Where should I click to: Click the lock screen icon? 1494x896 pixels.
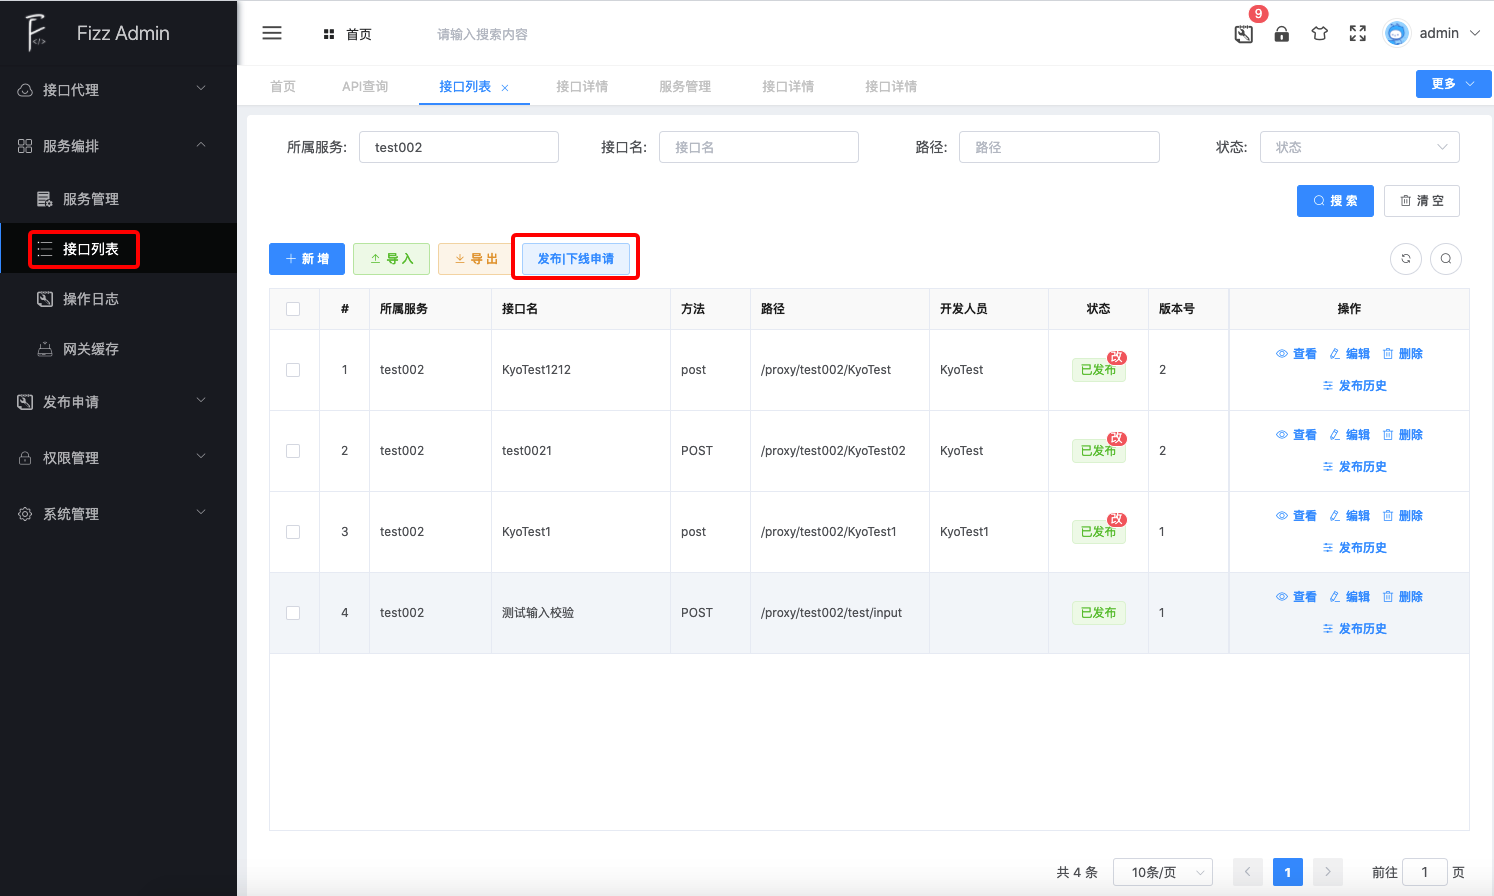click(1281, 34)
